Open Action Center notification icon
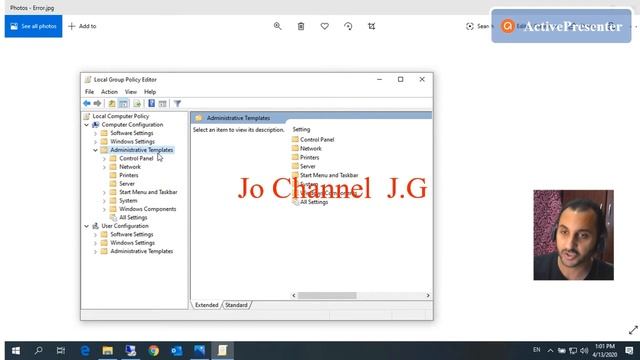The height and width of the screenshot is (360, 640). tap(629, 351)
